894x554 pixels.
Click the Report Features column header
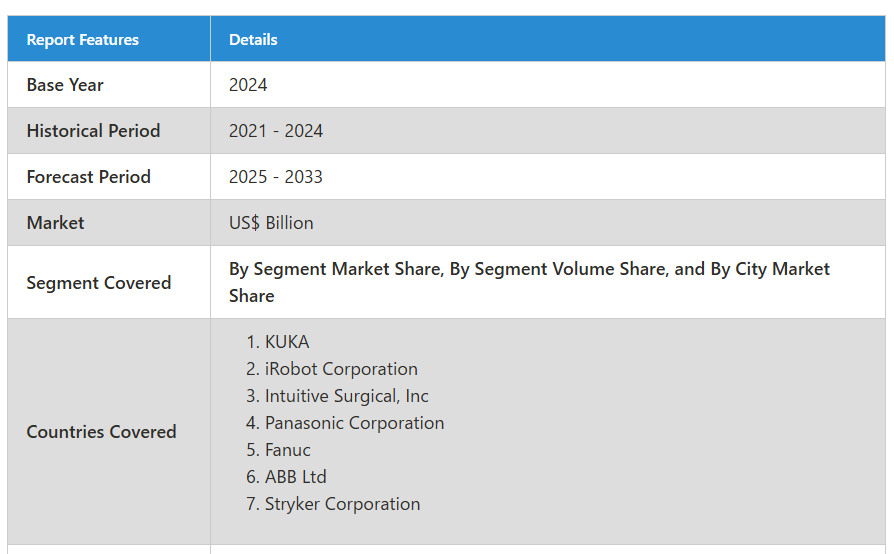click(x=83, y=39)
